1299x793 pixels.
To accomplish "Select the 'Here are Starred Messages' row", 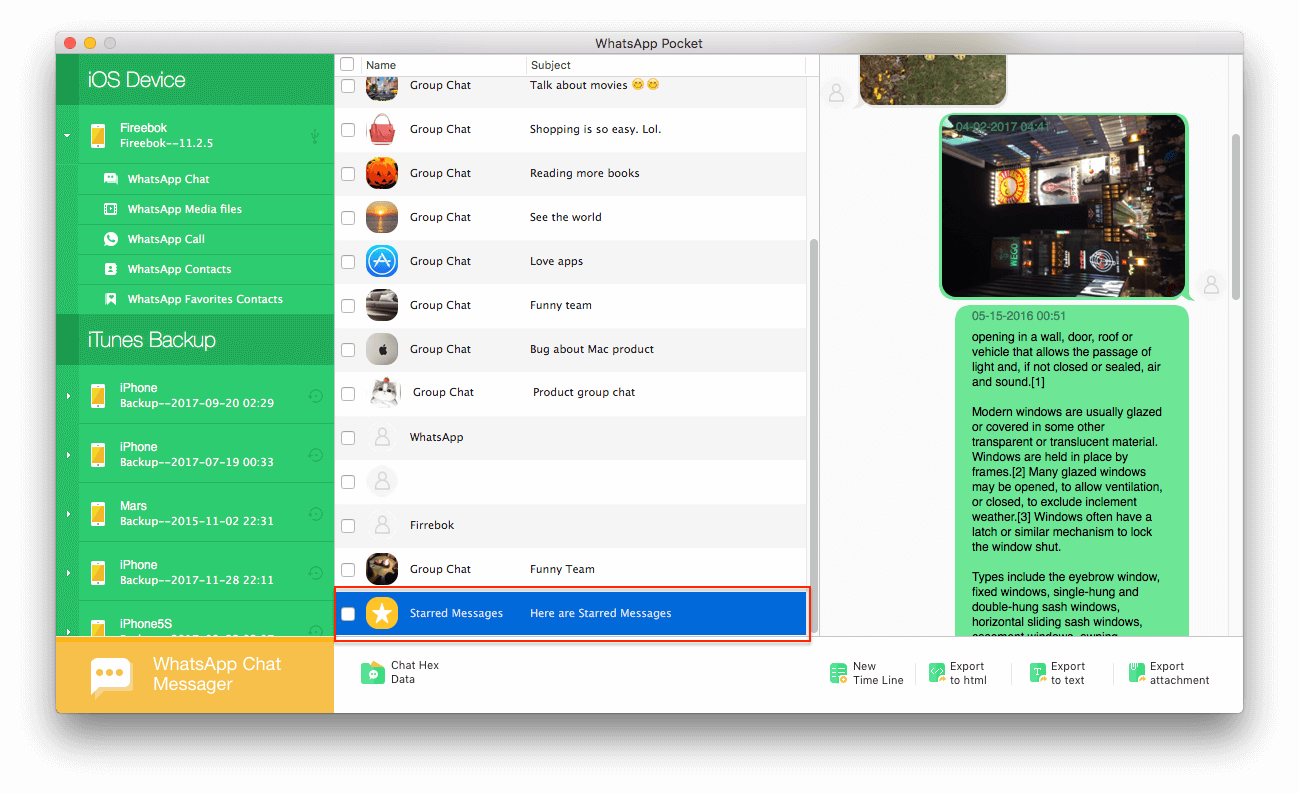I will pos(570,613).
